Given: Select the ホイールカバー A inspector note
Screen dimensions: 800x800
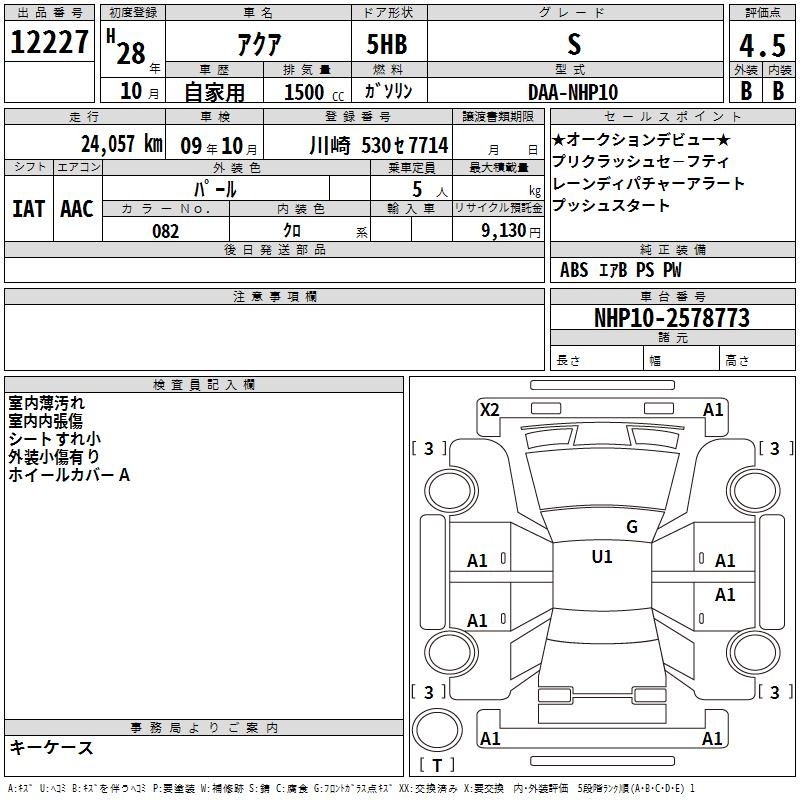Looking at the screenshot, I should (x=69, y=475).
